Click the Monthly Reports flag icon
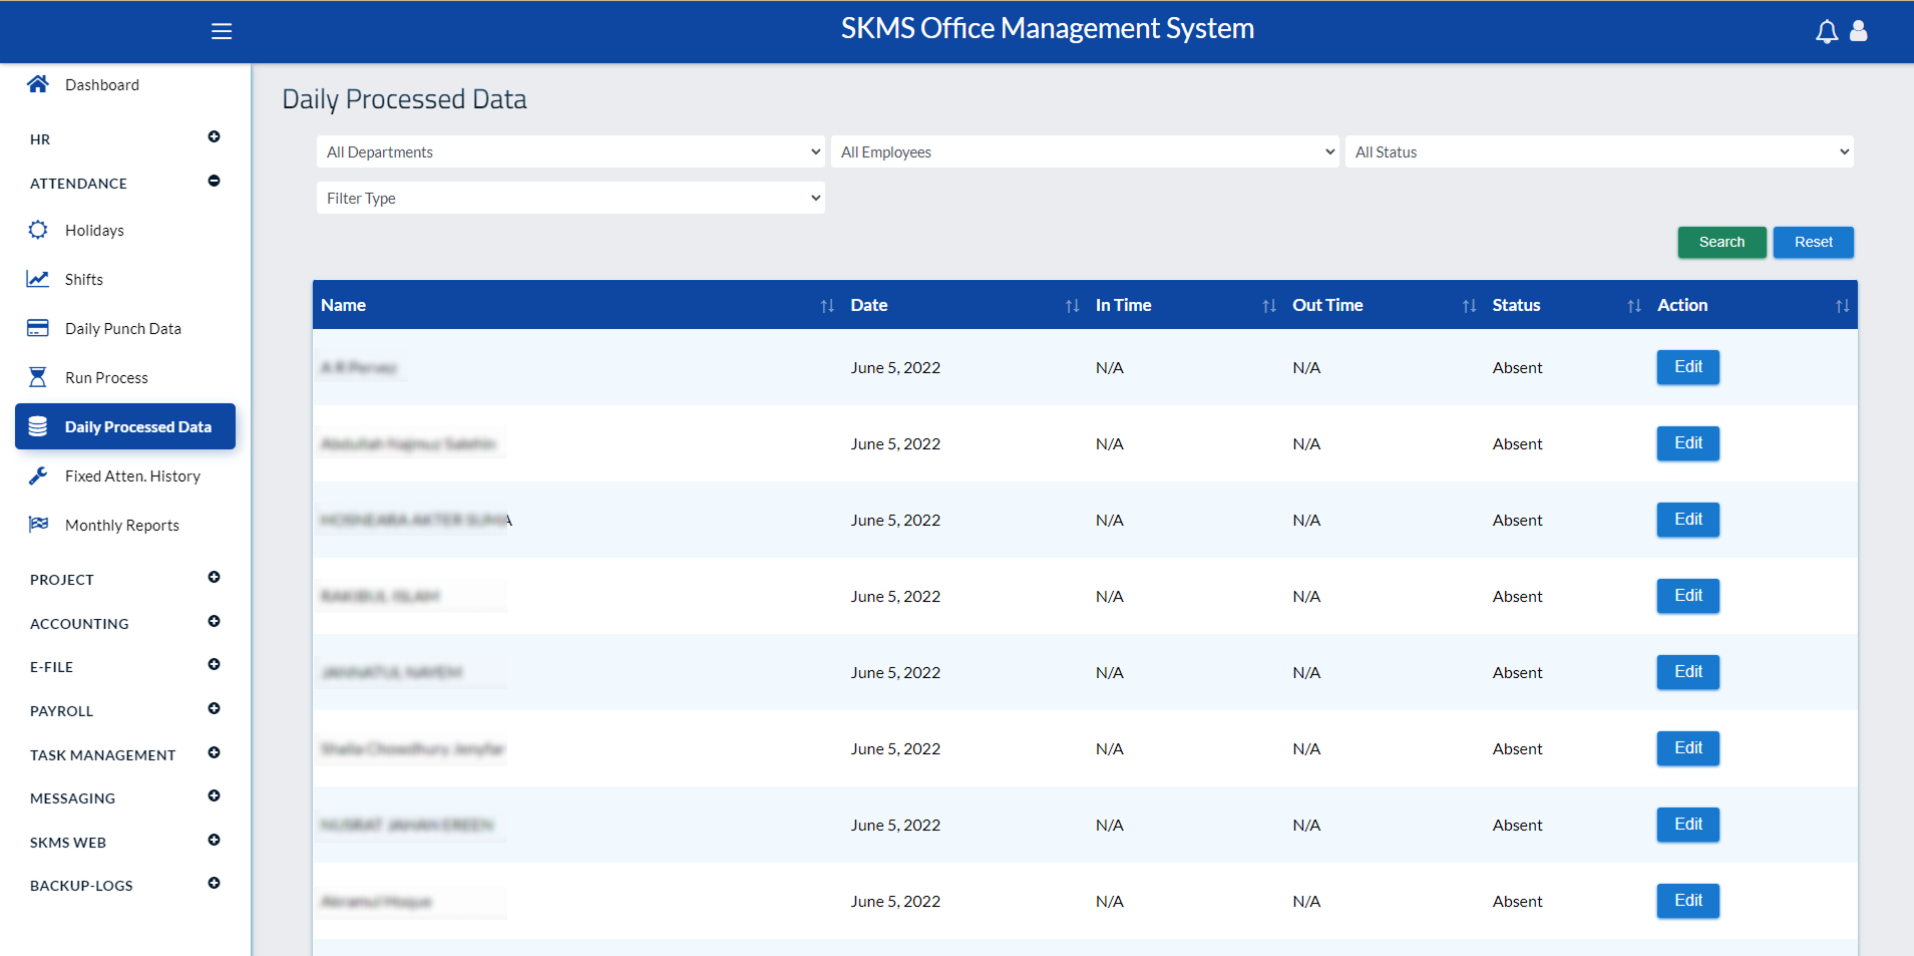The width and height of the screenshot is (1914, 956). tap(38, 524)
